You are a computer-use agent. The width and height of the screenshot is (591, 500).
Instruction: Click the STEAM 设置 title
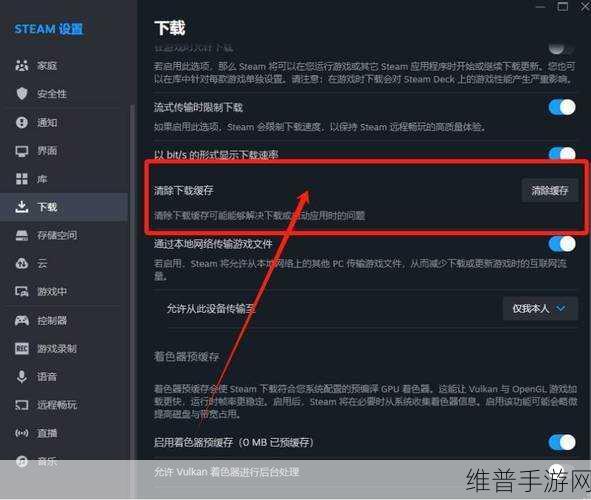(x=49, y=29)
